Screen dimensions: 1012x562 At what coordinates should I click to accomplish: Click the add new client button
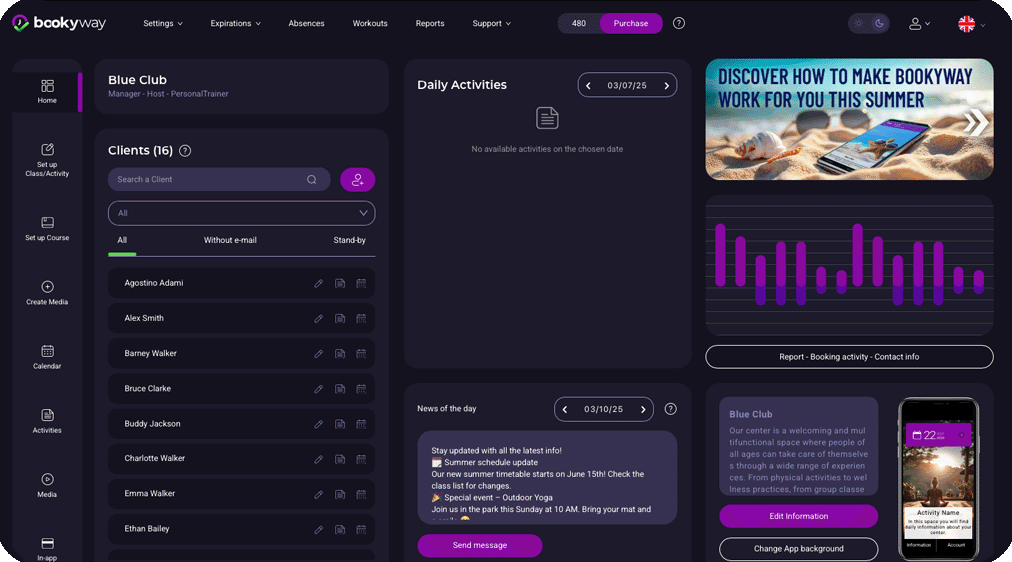tap(357, 179)
